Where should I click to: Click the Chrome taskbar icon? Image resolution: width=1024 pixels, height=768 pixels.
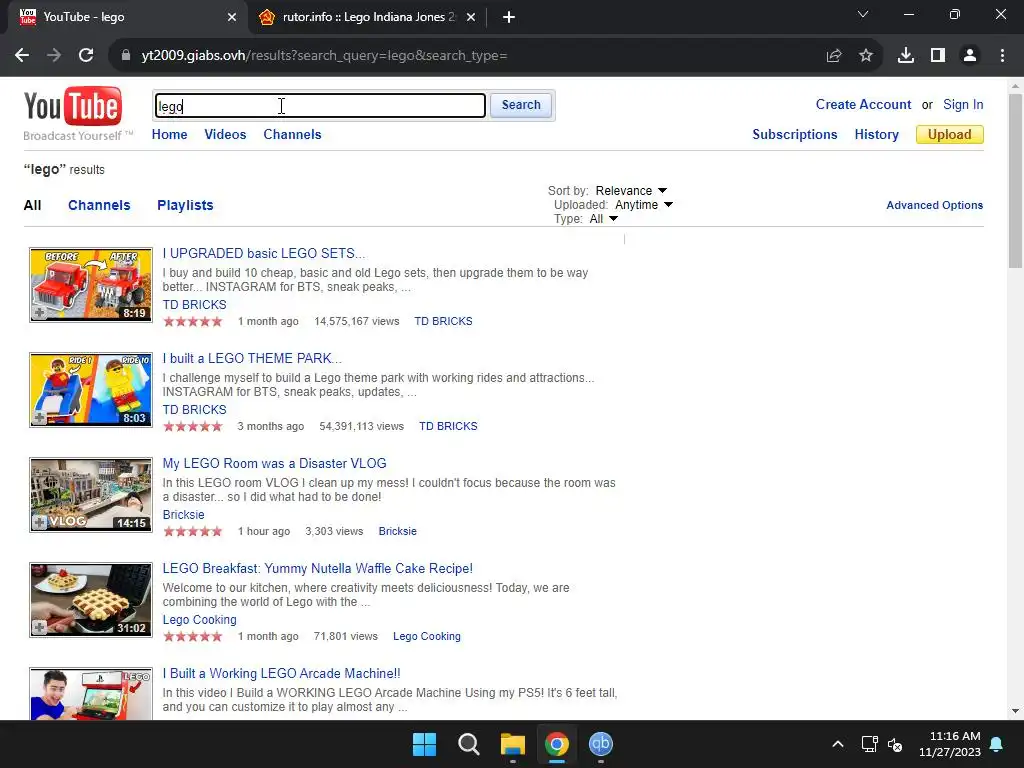(556, 744)
